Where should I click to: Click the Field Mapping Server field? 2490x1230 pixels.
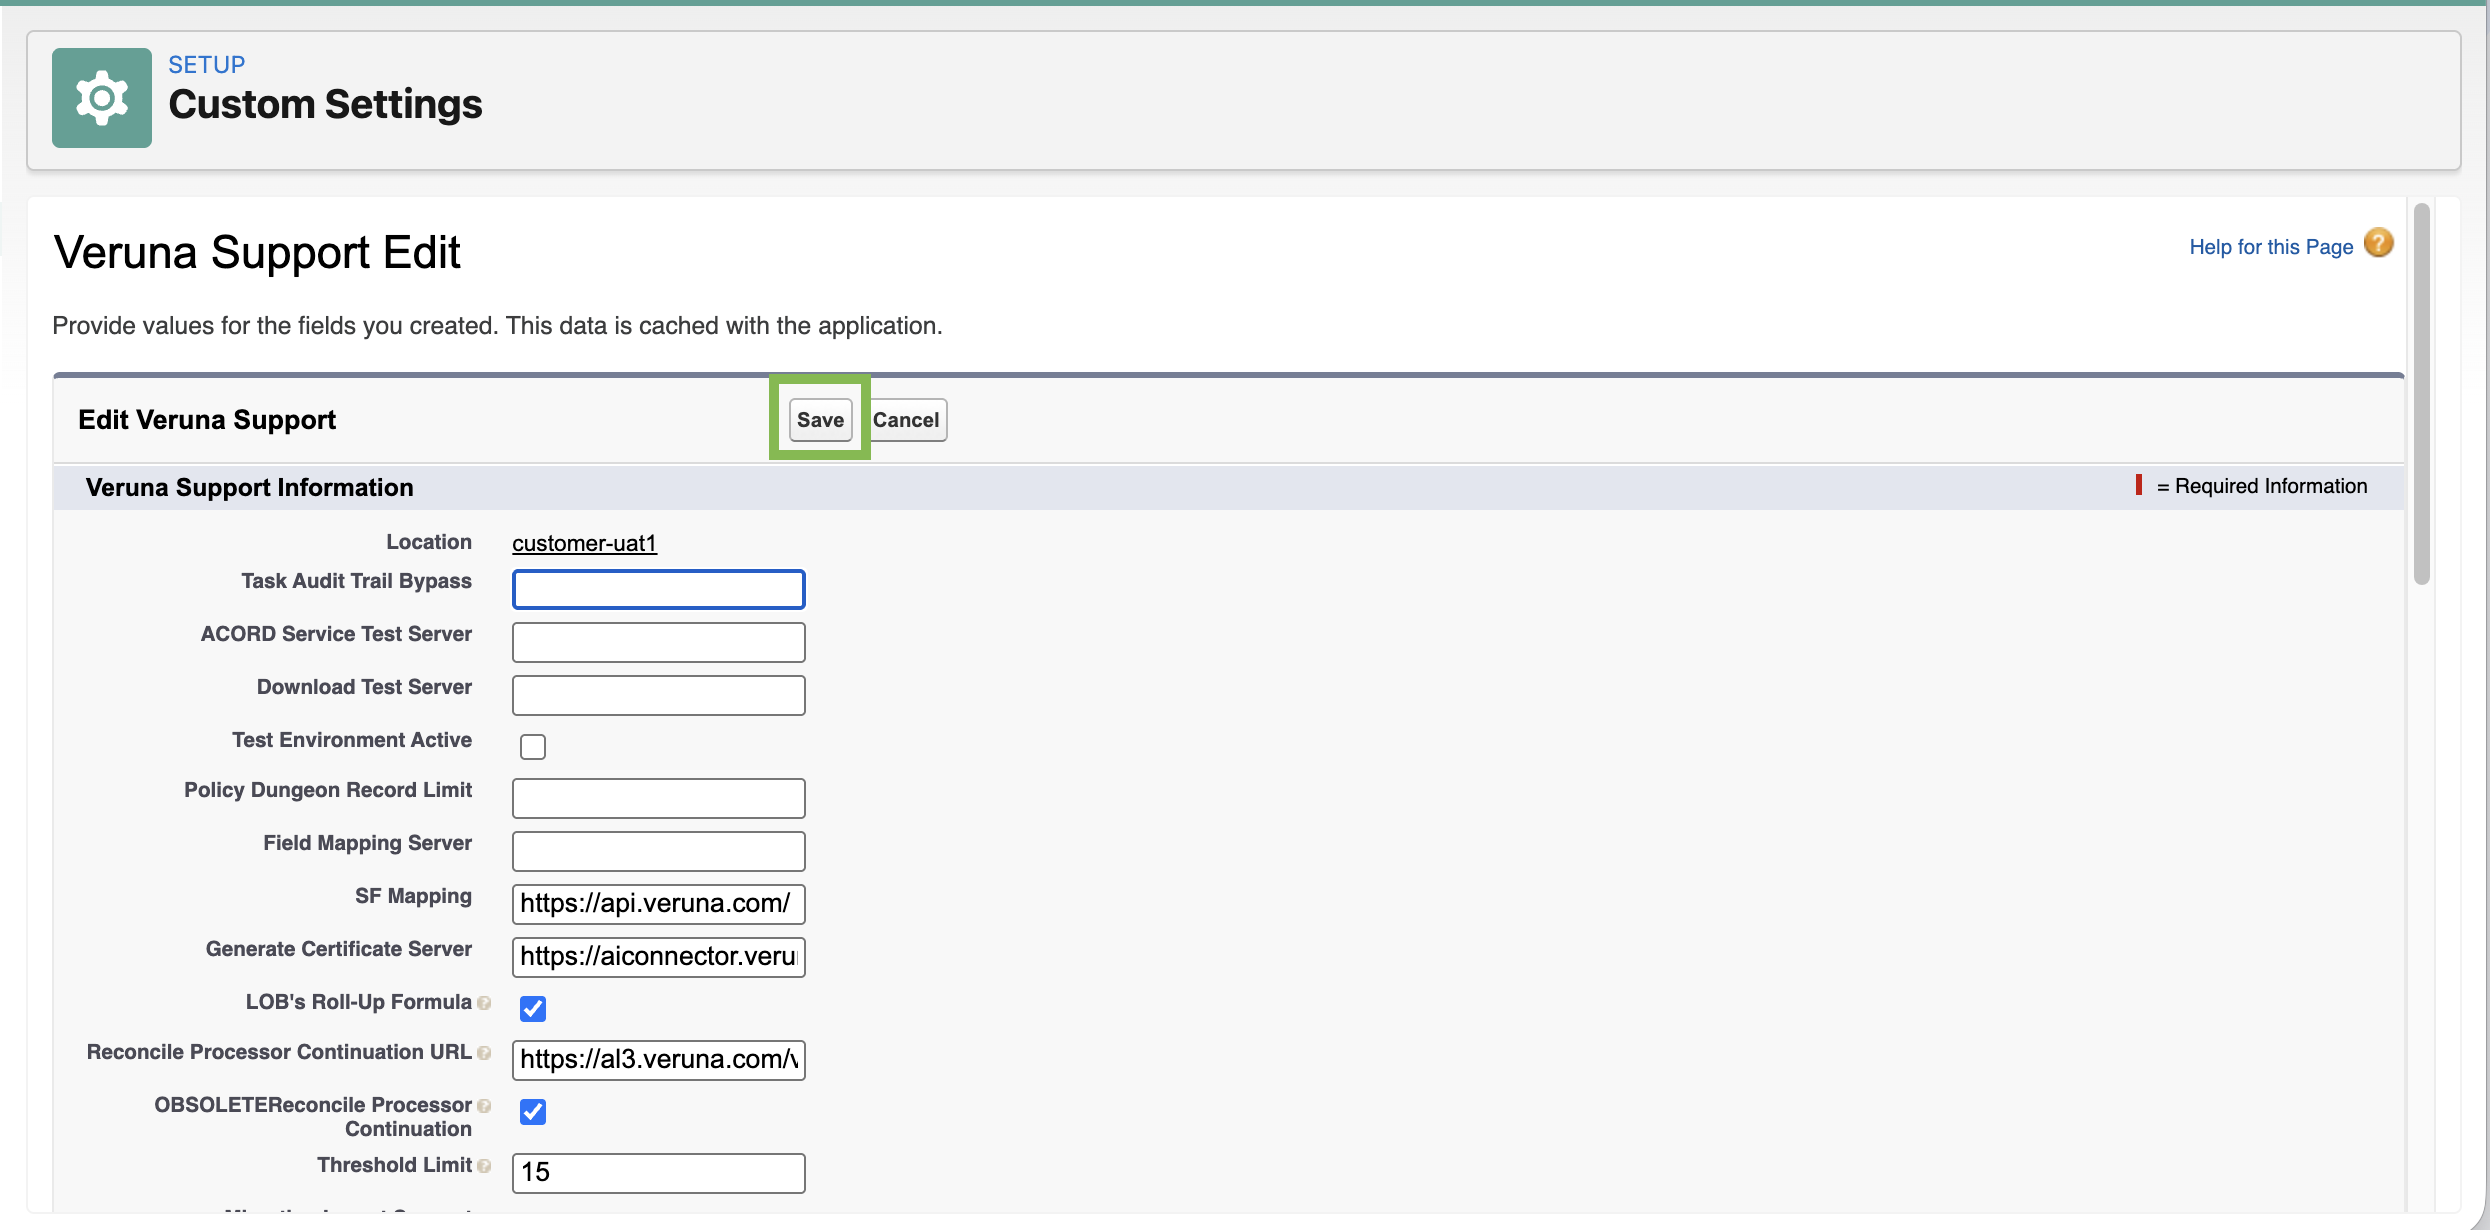(x=659, y=851)
